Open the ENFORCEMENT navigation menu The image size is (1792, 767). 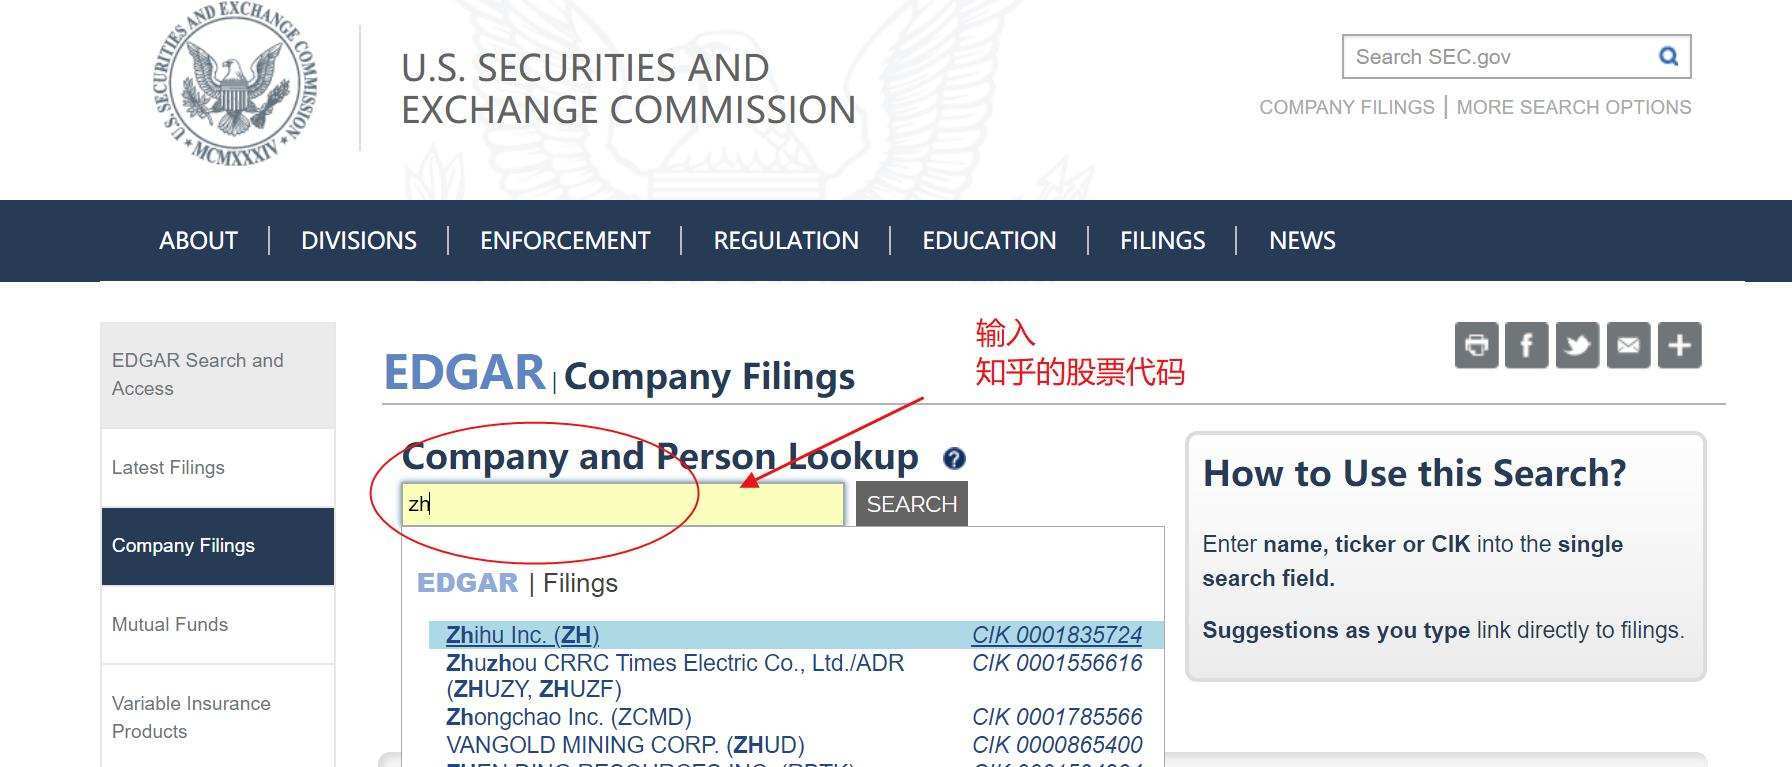565,241
